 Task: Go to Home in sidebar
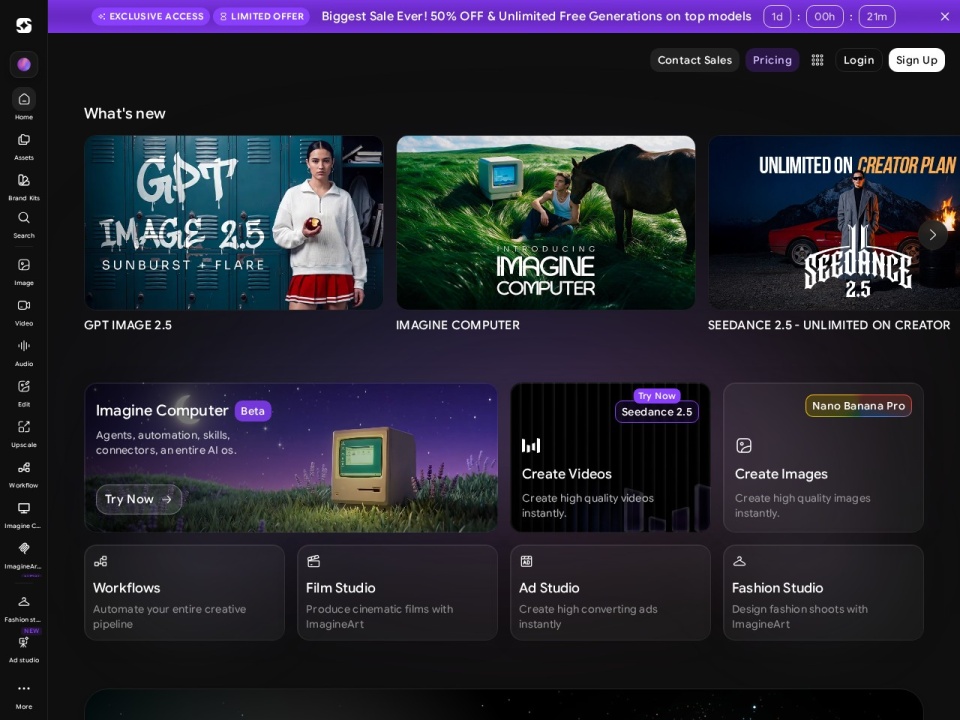pos(24,104)
